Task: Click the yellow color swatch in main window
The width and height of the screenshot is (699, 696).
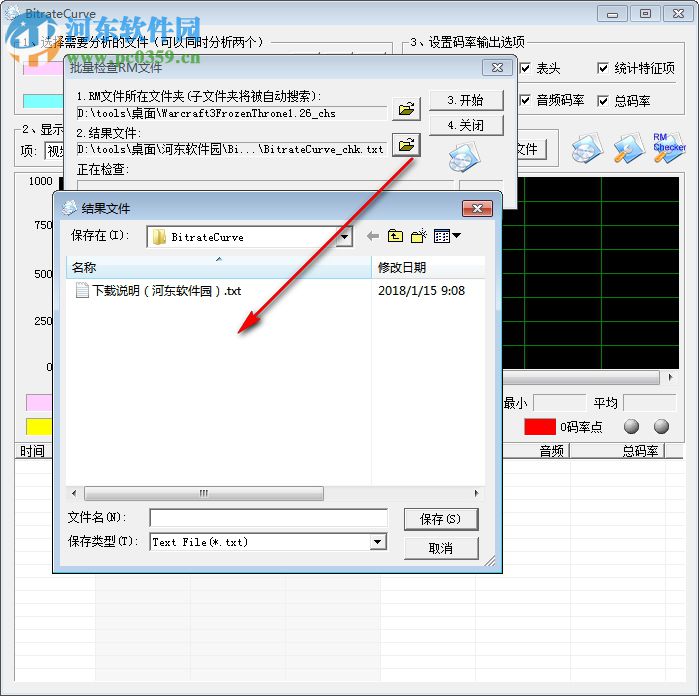Action: [39, 426]
